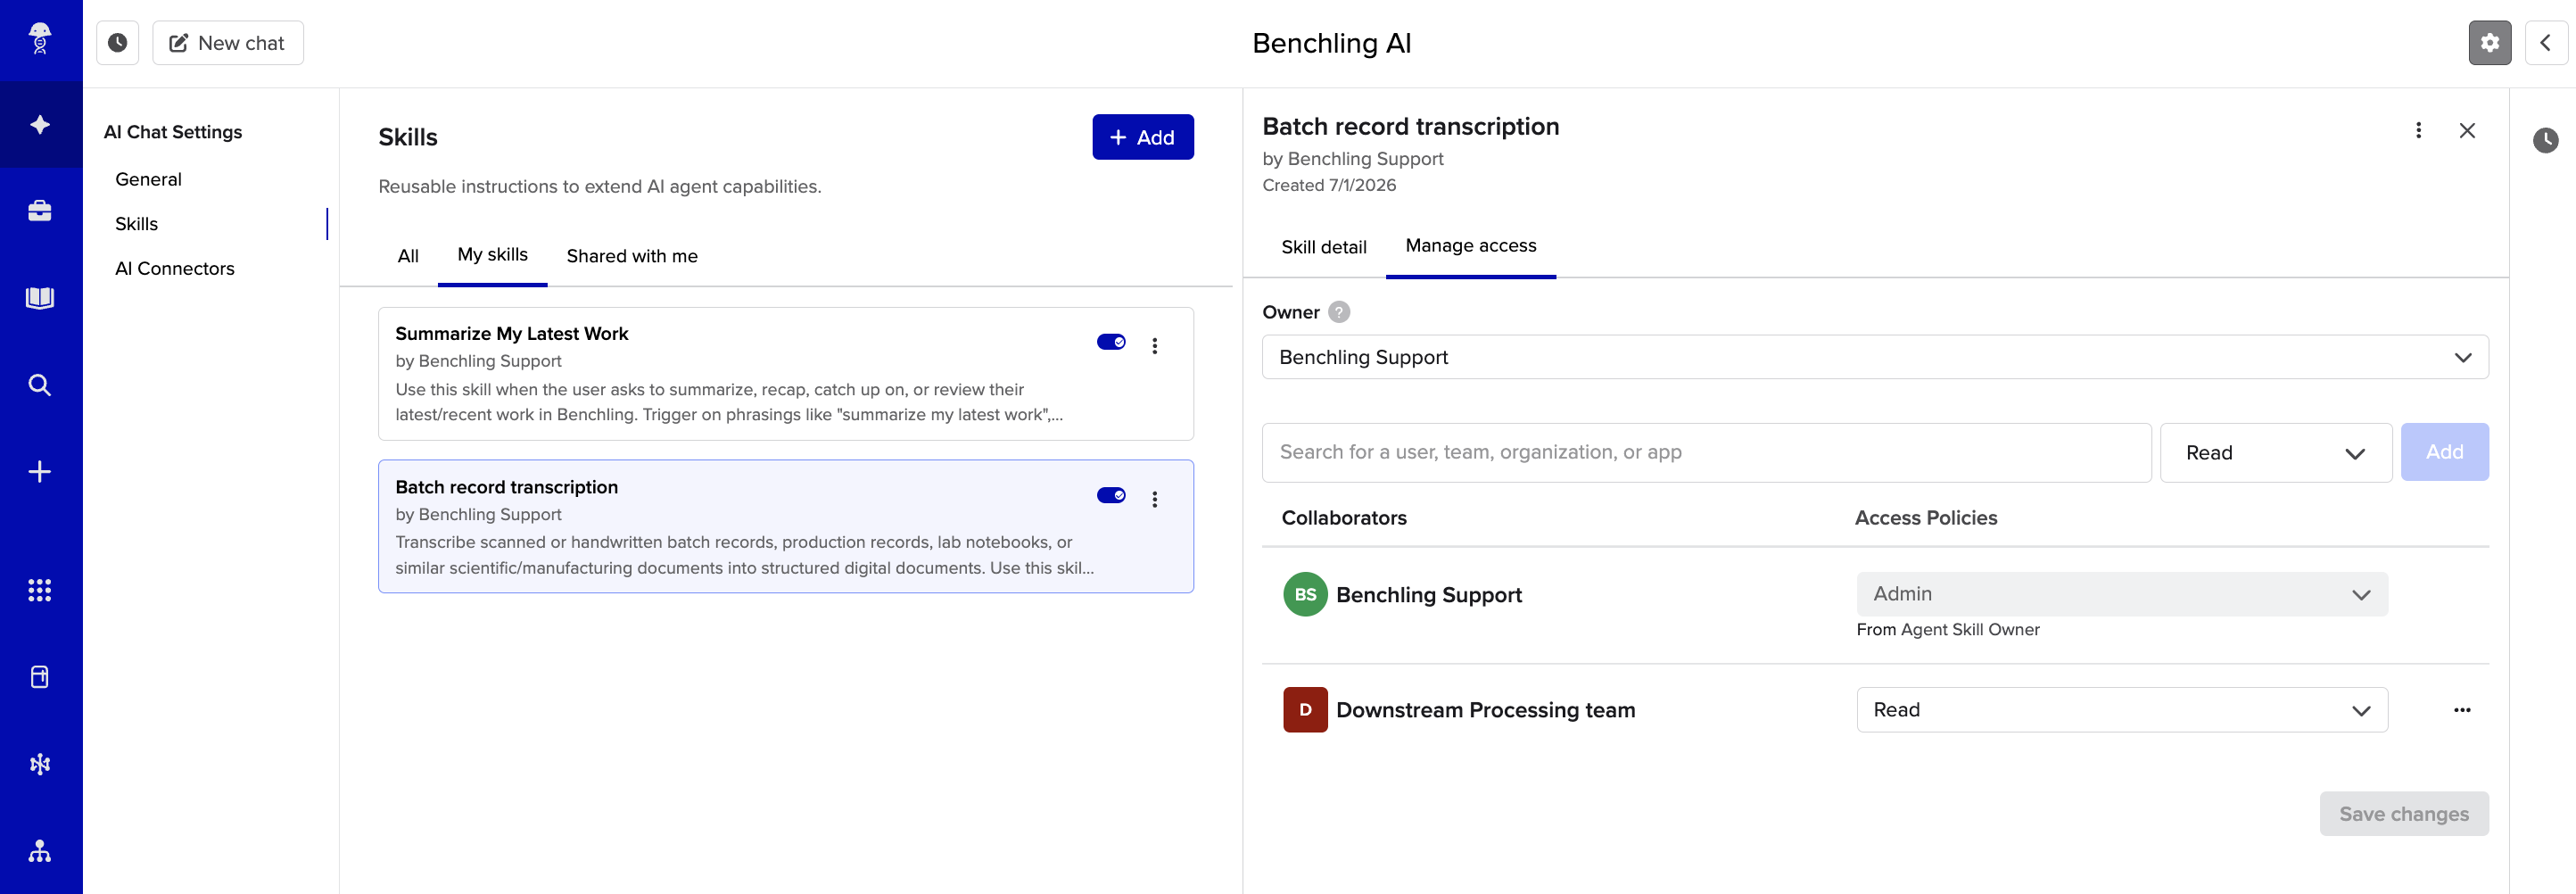Click the Downstream Processing team name
The image size is (2576, 894).
[x=1485, y=710]
